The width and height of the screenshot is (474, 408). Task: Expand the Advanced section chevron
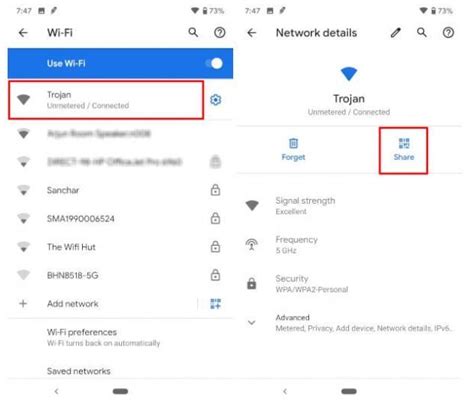click(x=252, y=322)
